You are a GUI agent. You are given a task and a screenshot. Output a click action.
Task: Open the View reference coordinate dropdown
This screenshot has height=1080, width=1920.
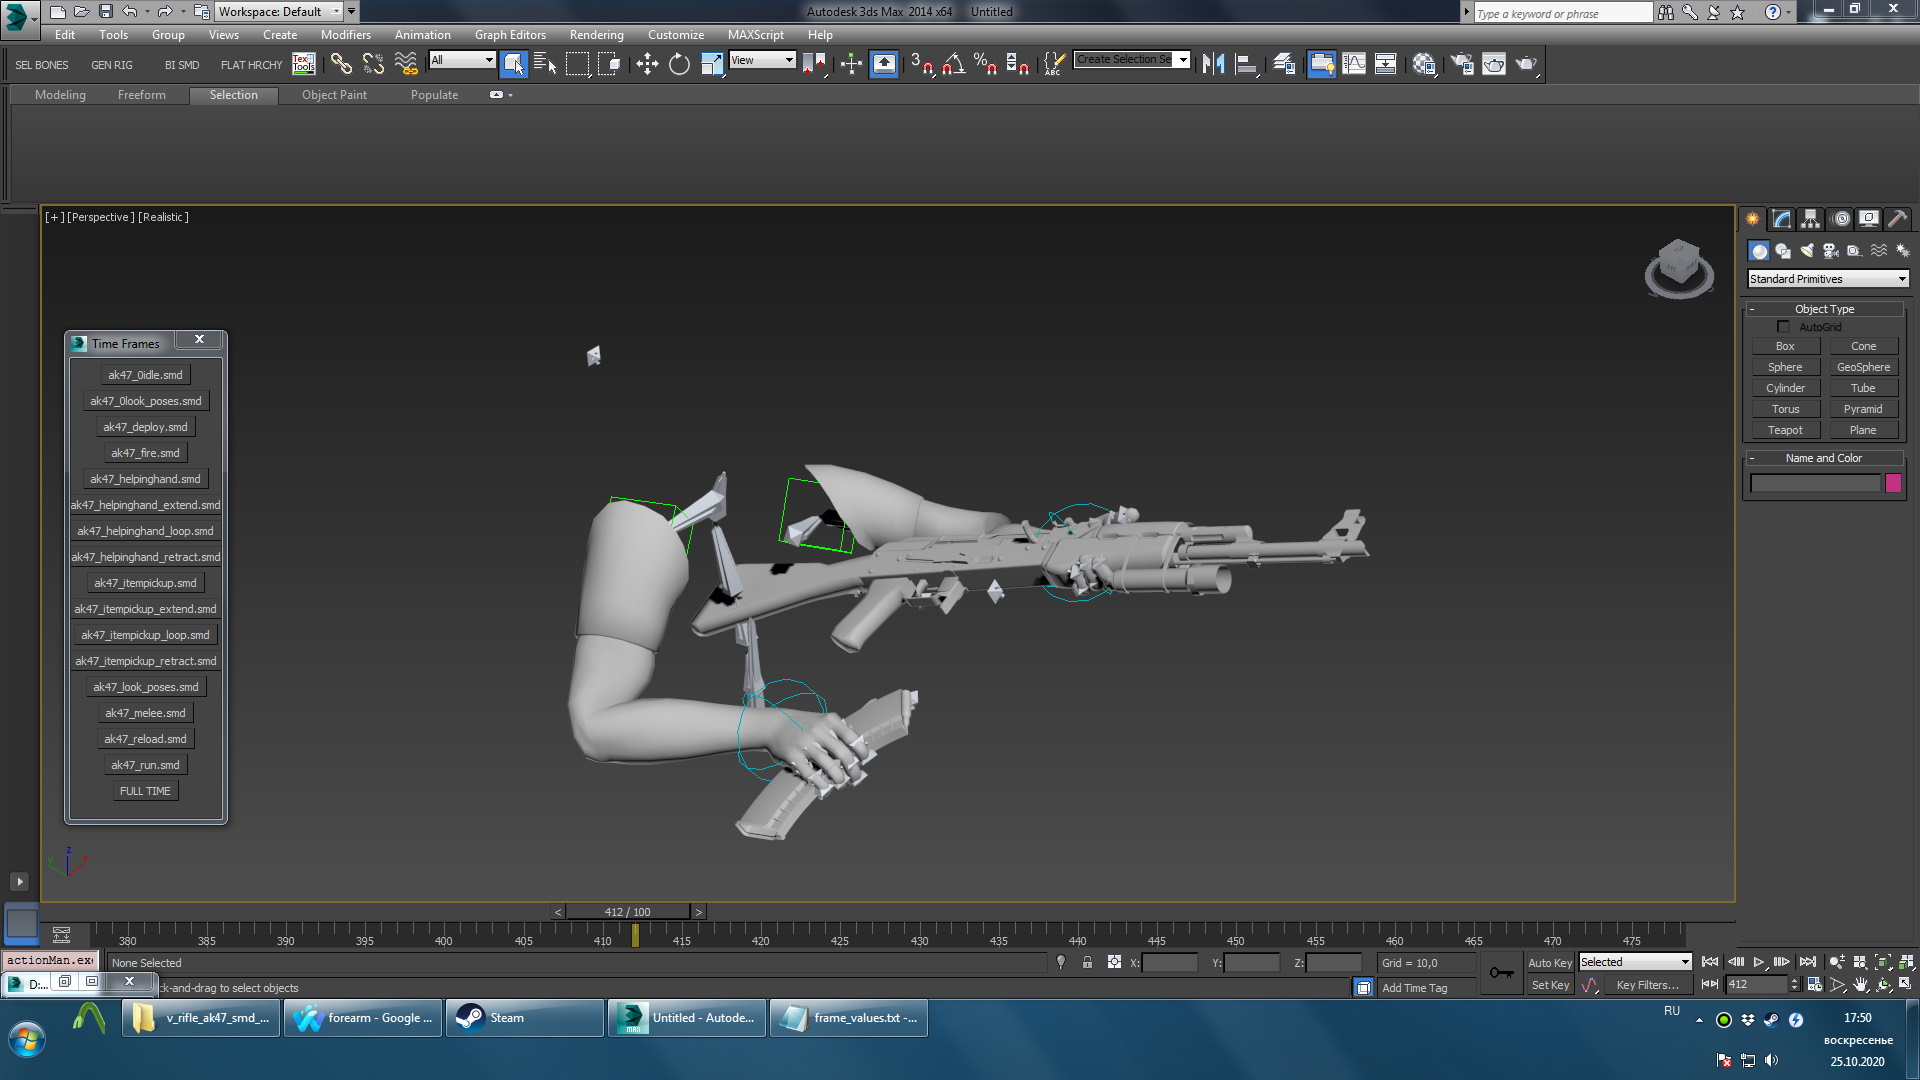point(762,60)
